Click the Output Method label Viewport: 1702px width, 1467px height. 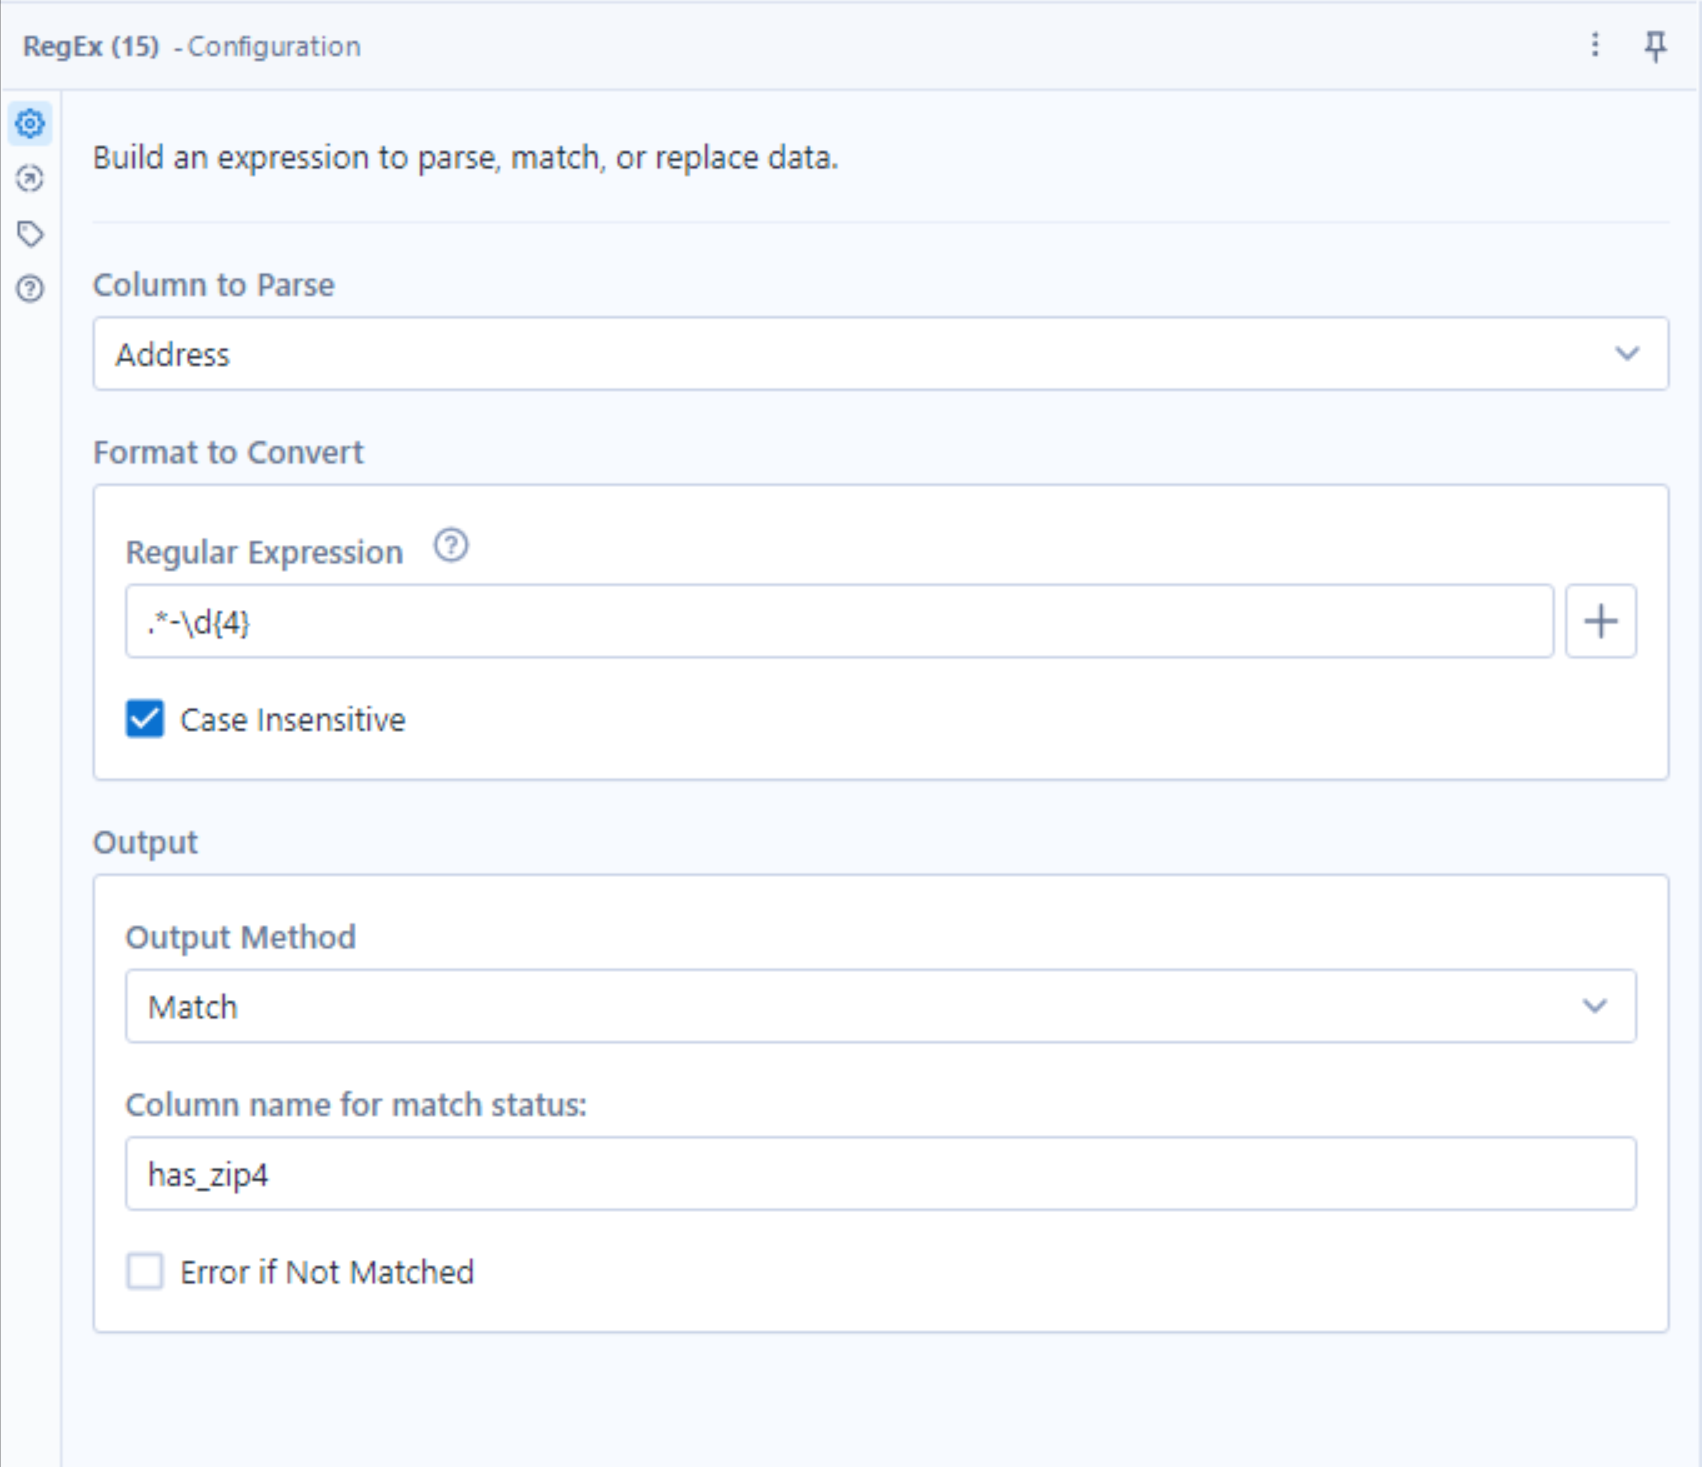click(x=240, y=938)
